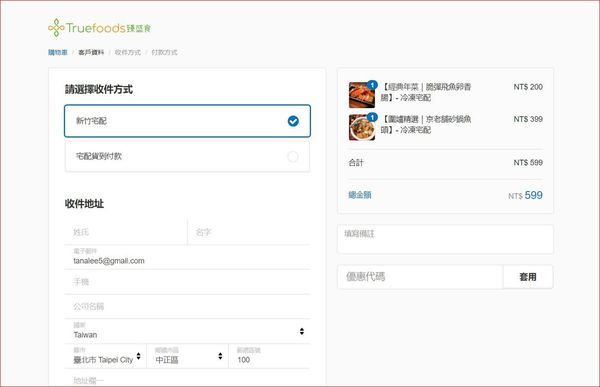
Task: Click the NT$ 399 item price
Action: (528, 119)
